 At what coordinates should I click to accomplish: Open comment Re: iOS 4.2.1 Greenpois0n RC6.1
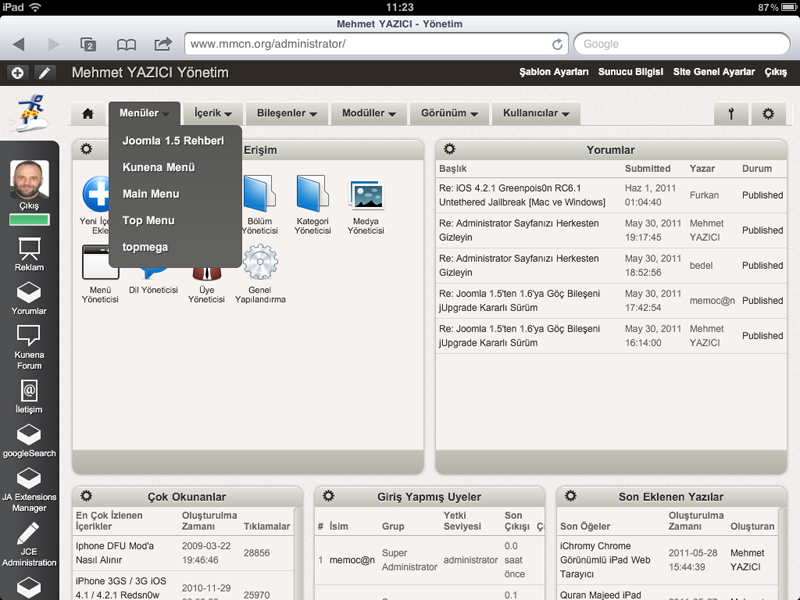pyautogui.click(x=522, y=195)
